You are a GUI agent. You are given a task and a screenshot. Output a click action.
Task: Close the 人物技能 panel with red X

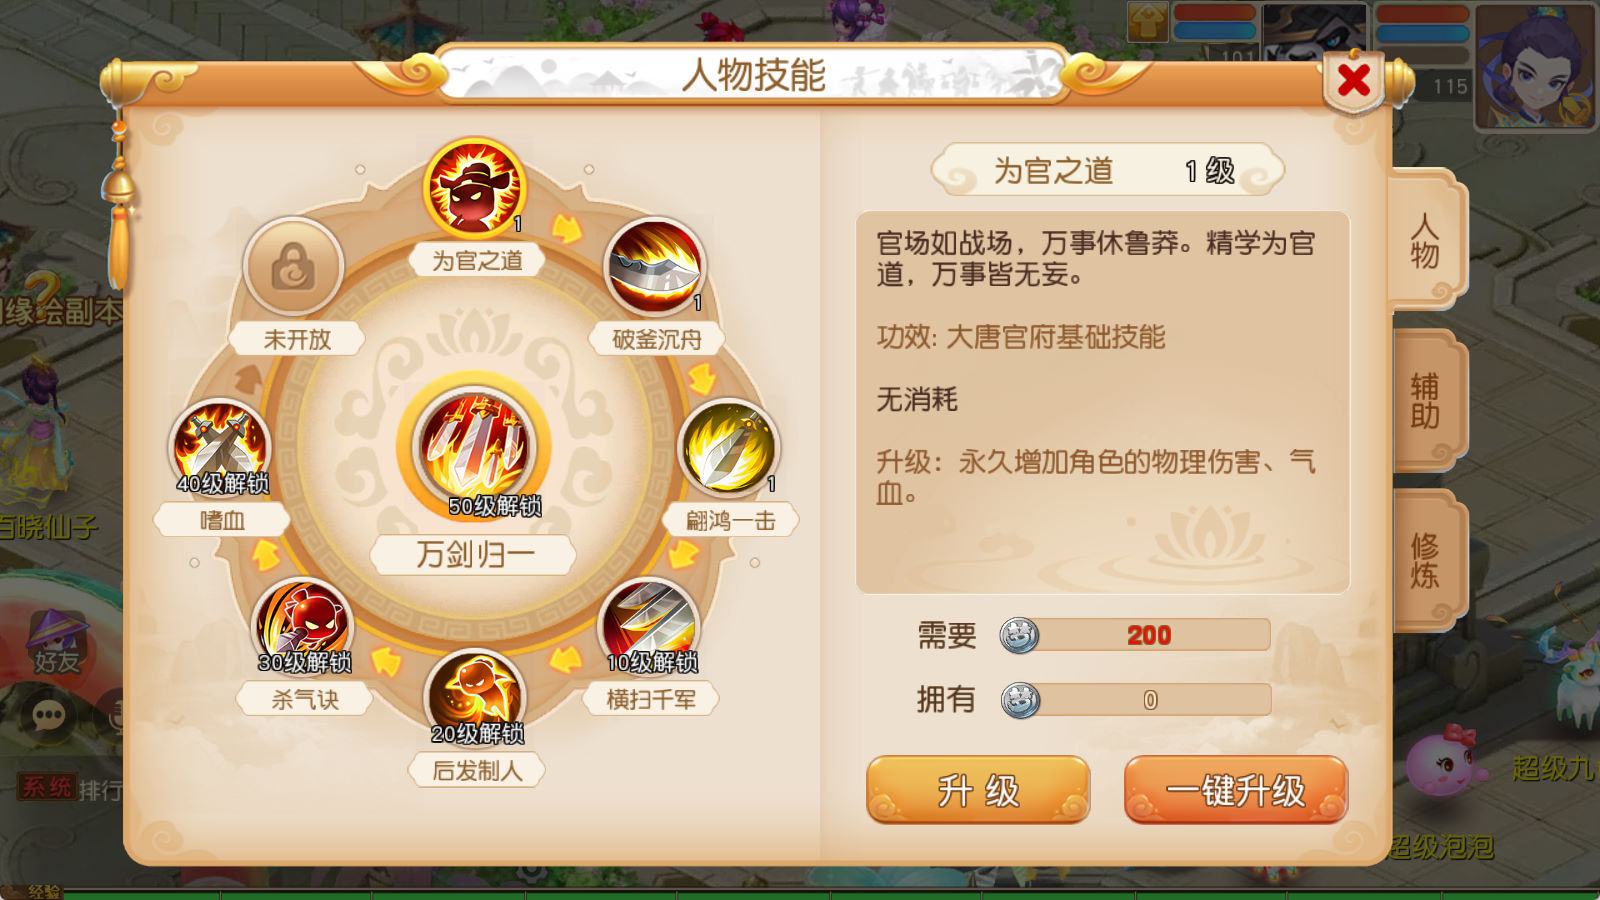(1354, 80)
